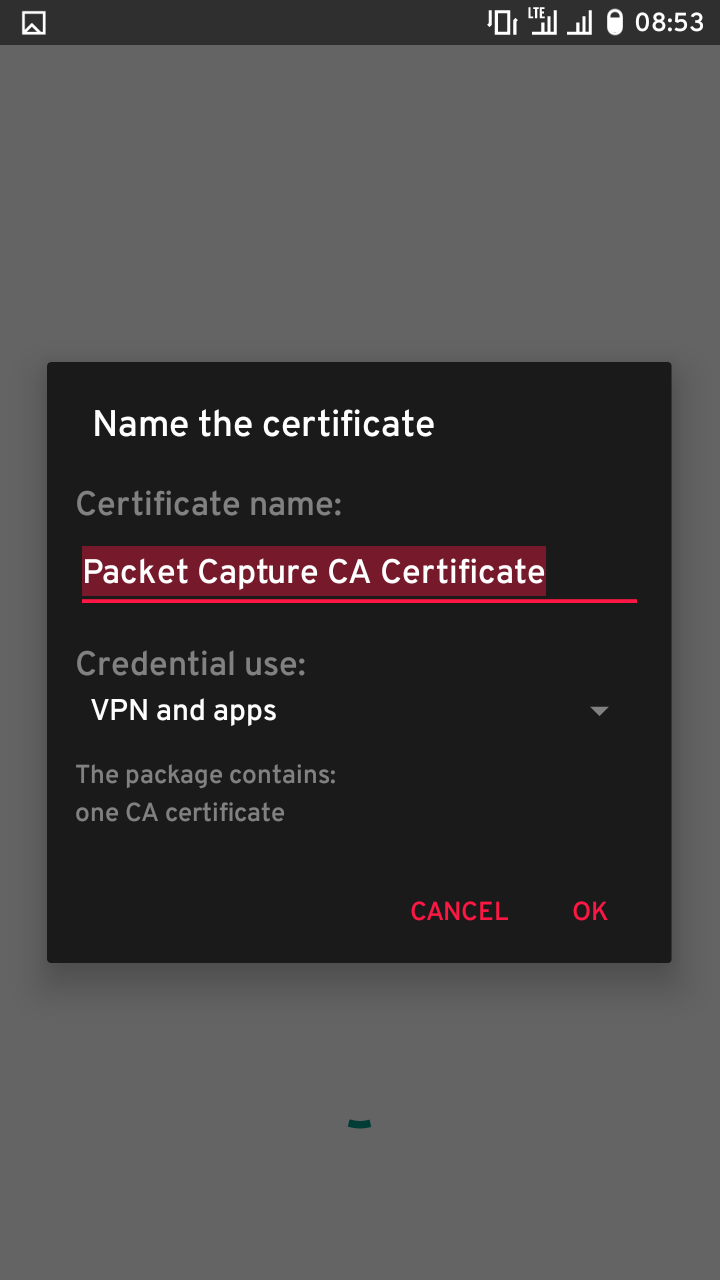Tap the clock showing 08:53
720x1280 pixels.
pos(666,22)
